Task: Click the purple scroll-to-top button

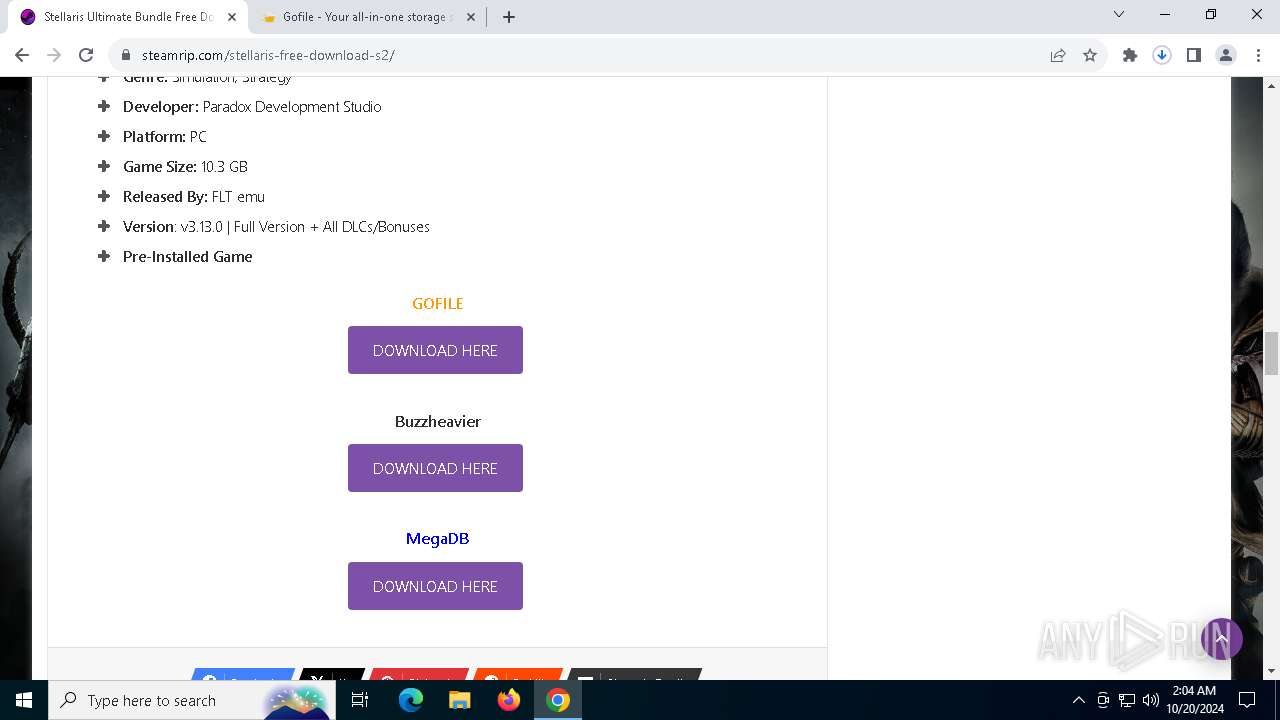Action: coord(1221,638)
